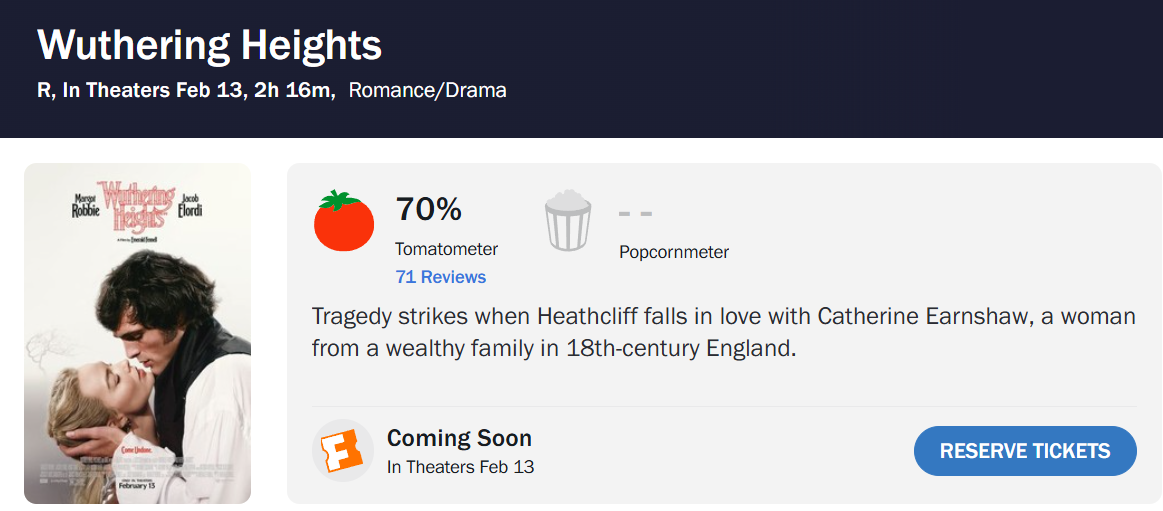Click In Theaters Feb 13 in header
Image resolution: width=1163 pixels, height=511 pixels.
click(x=153, y=90)
